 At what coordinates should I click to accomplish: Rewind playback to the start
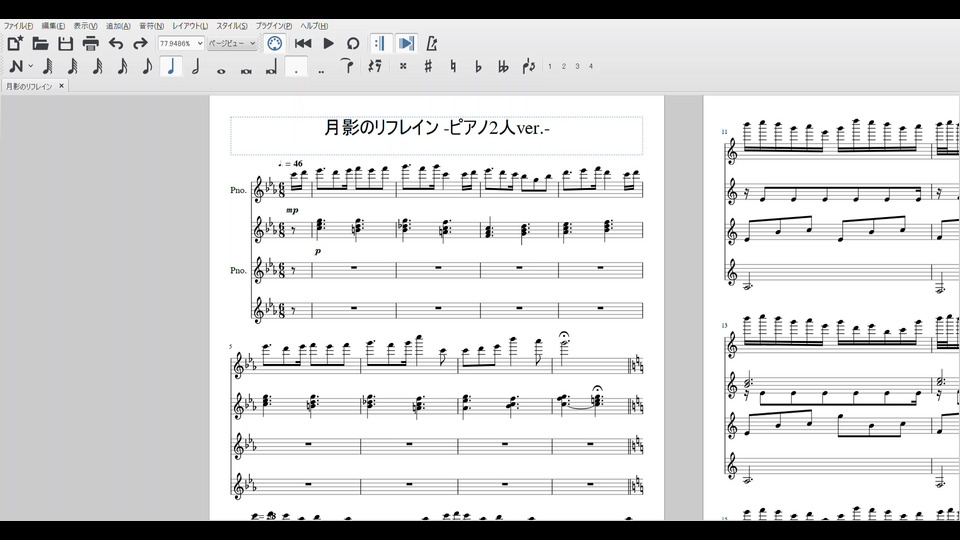[x=302, y=43]
